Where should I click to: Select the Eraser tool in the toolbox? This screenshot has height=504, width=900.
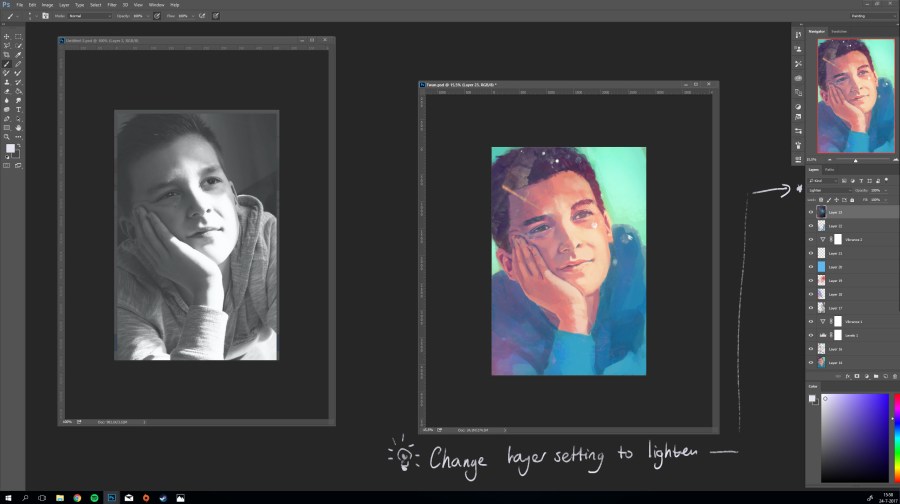(x=7, y=91)
